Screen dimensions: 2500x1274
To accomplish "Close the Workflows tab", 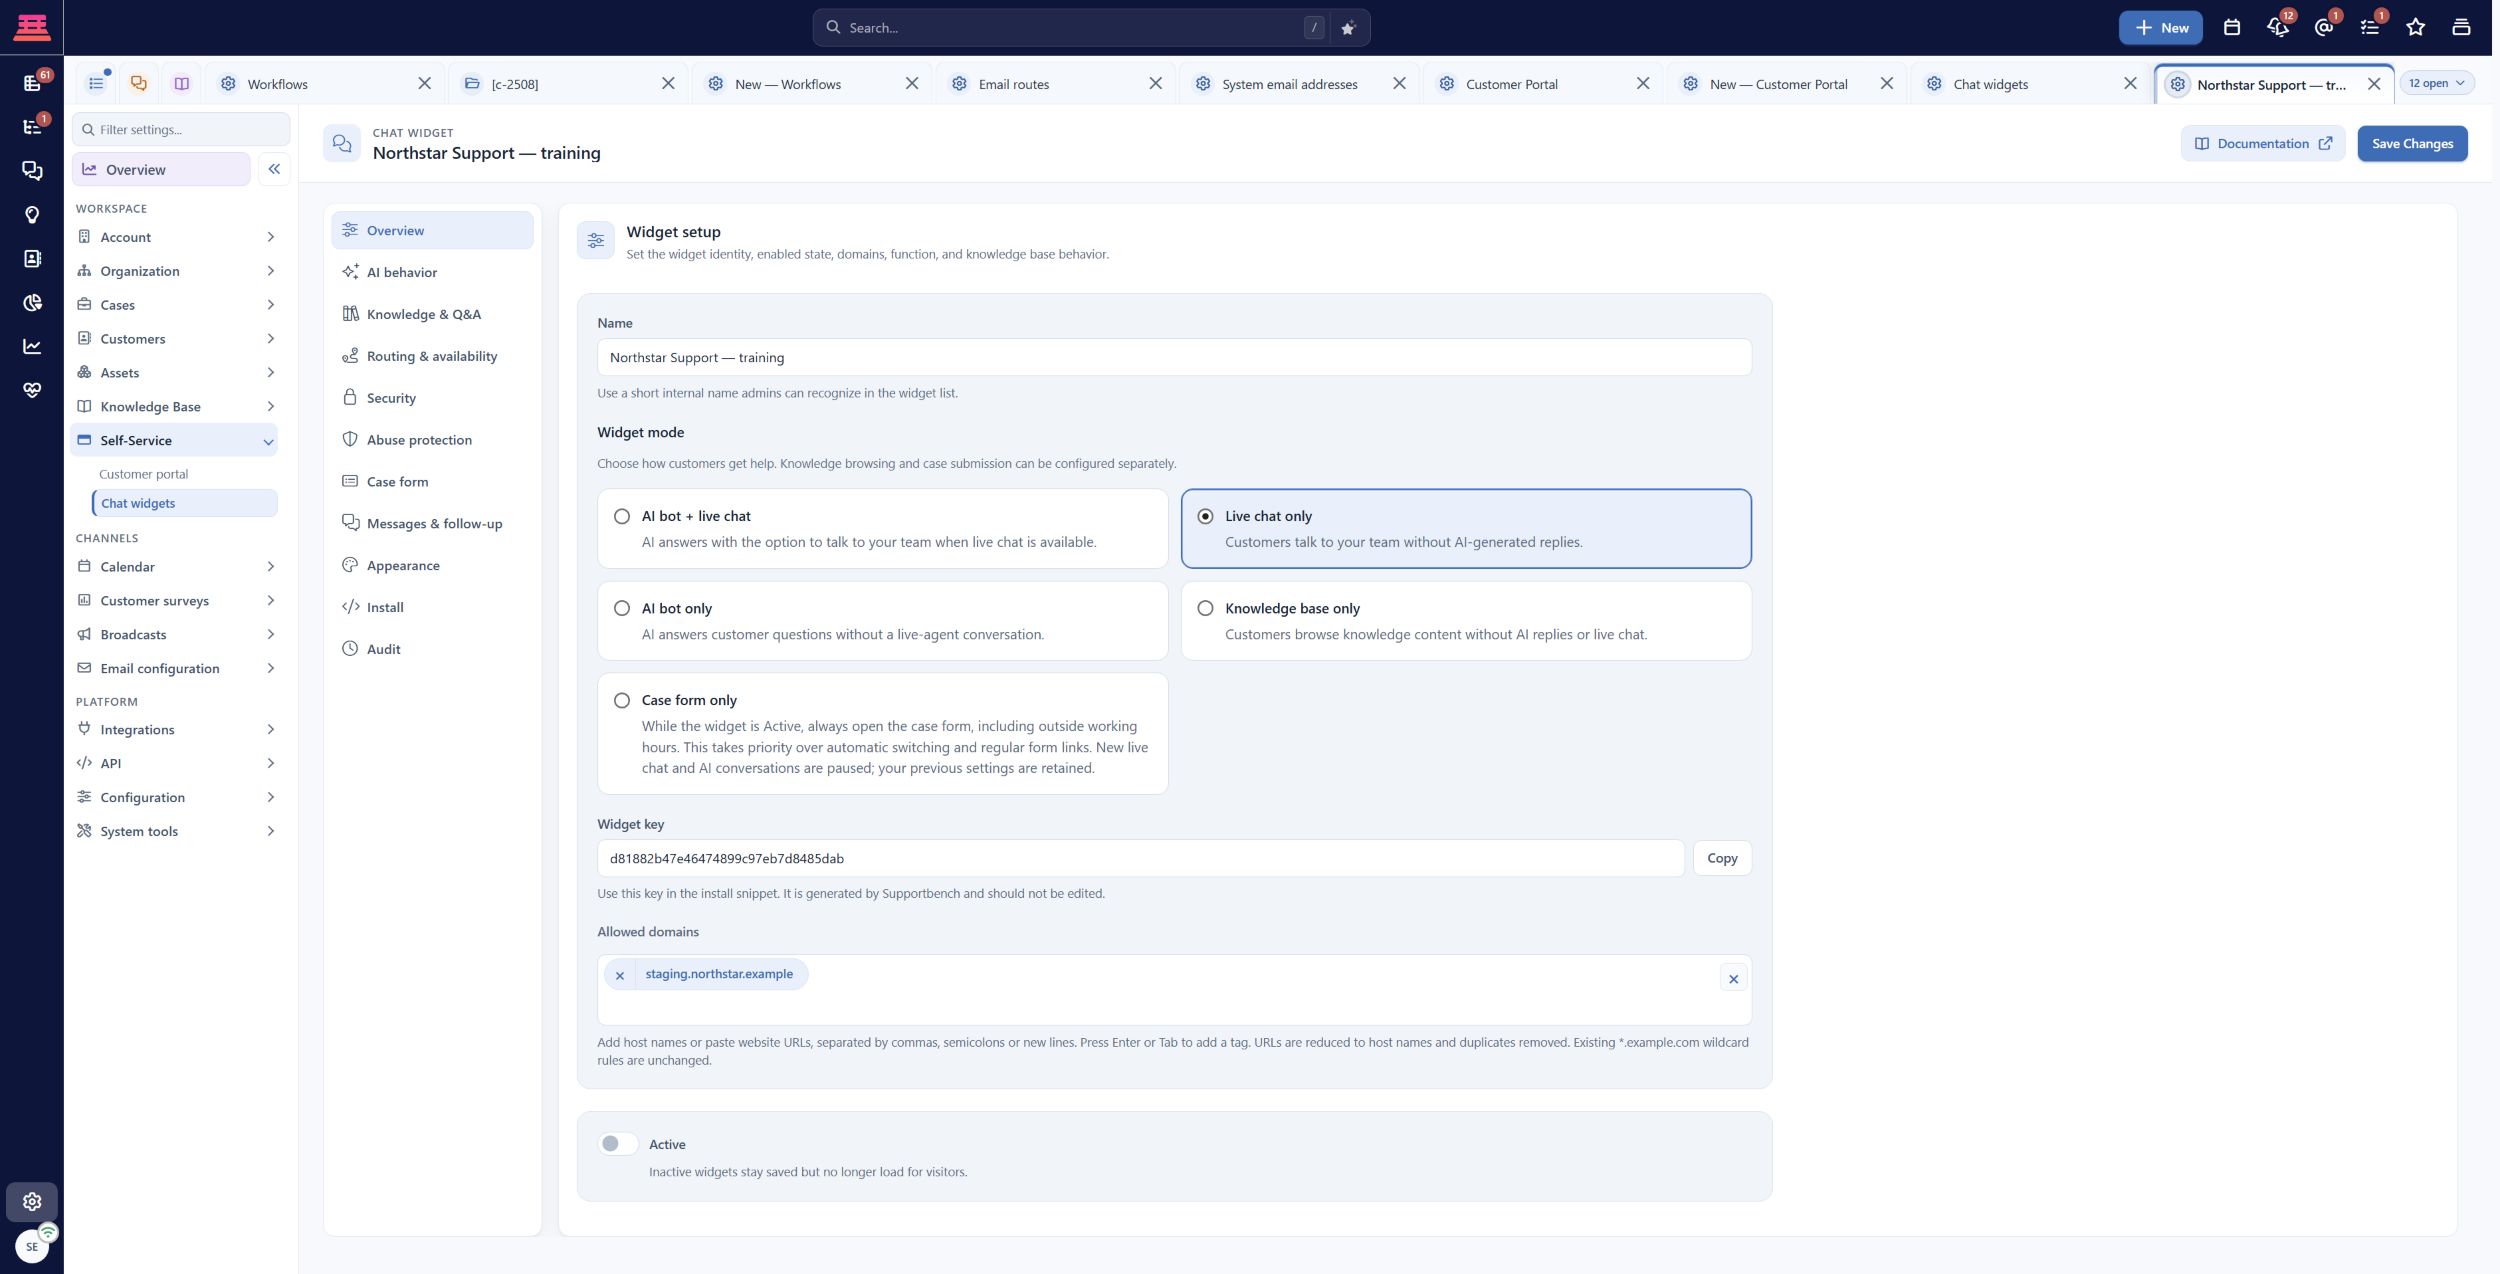I will pos(425,84).
